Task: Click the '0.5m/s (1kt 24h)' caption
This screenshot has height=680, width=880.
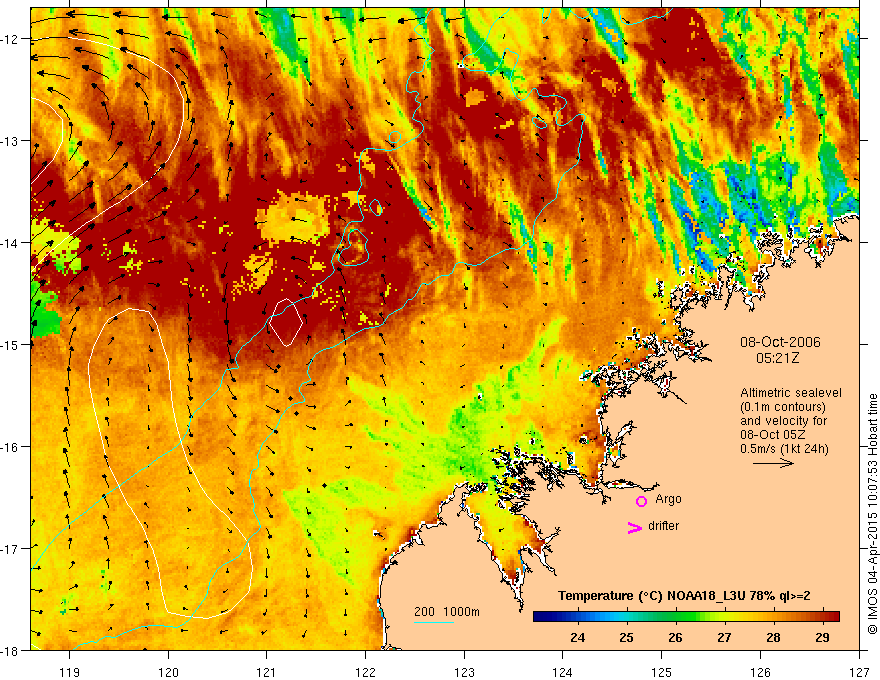Action: (785, 449)
